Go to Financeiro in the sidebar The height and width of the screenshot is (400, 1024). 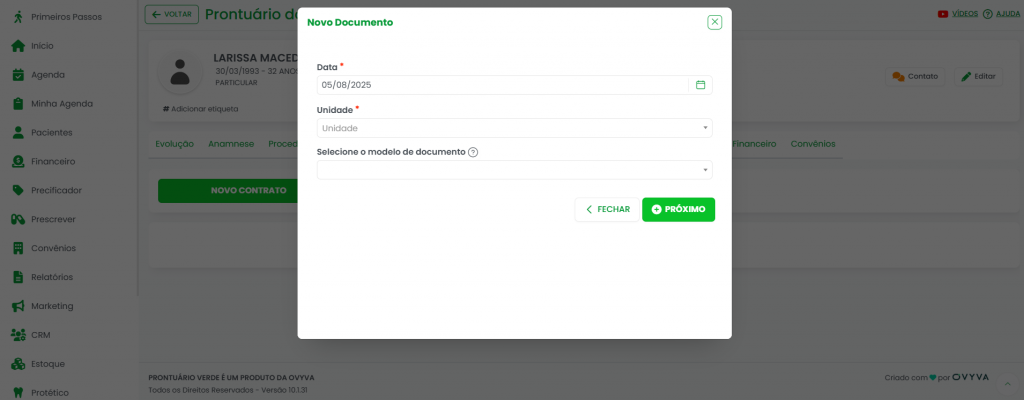53,161
